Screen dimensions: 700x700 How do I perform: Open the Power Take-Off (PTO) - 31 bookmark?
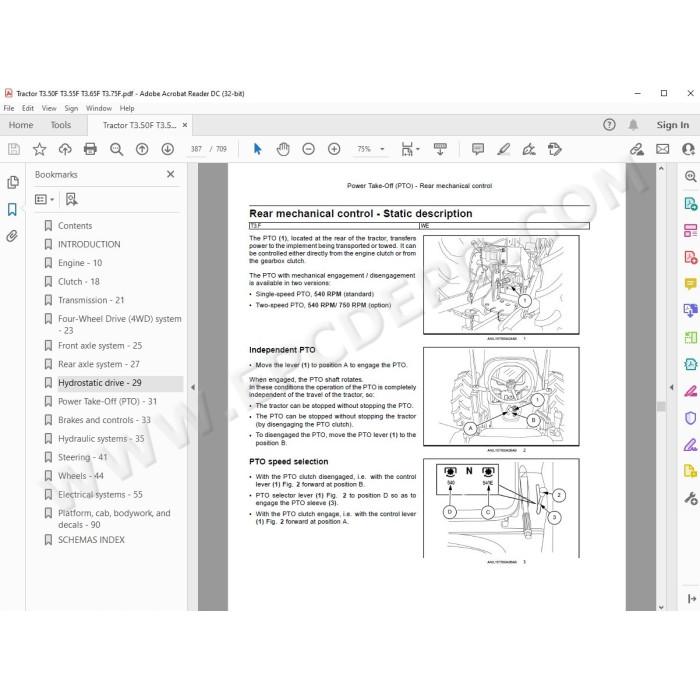[108, 401]
